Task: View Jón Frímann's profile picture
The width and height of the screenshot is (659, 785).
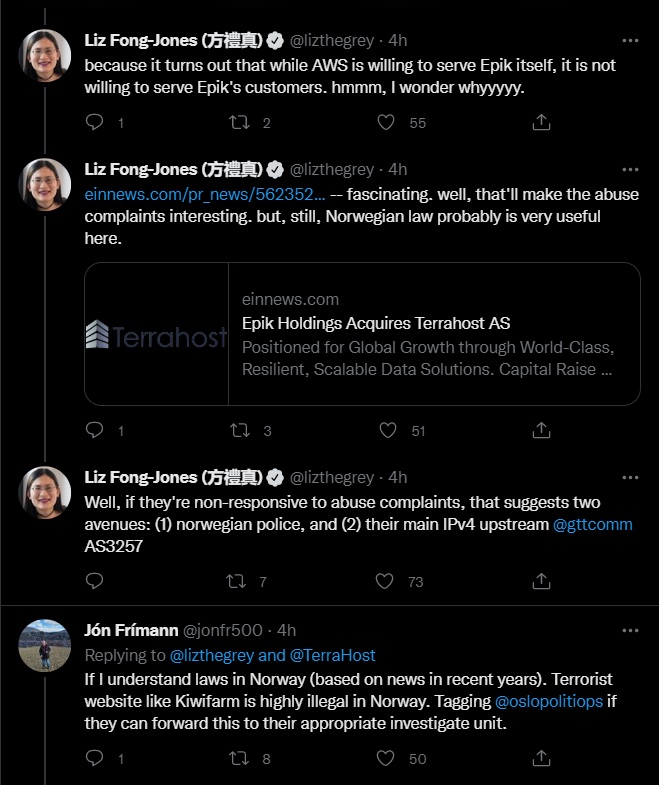Action: (45, 645)
